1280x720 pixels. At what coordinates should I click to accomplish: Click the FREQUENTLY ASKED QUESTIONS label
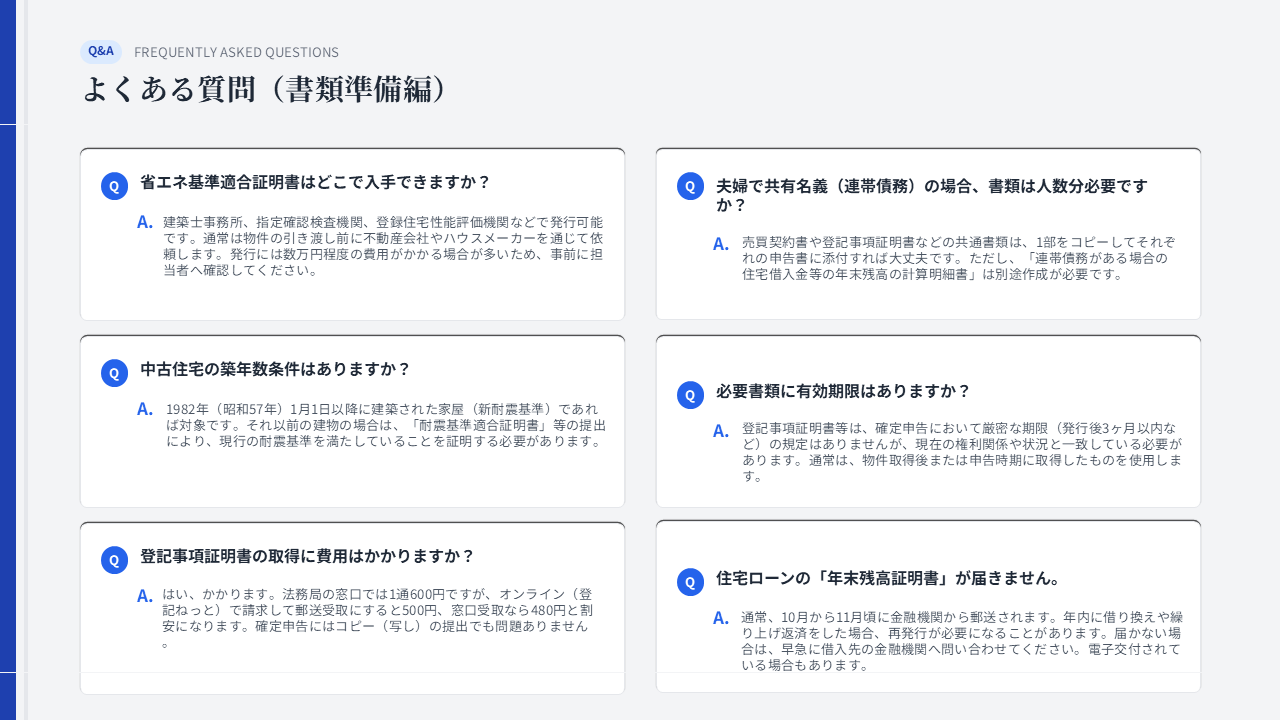click(236, 52)
